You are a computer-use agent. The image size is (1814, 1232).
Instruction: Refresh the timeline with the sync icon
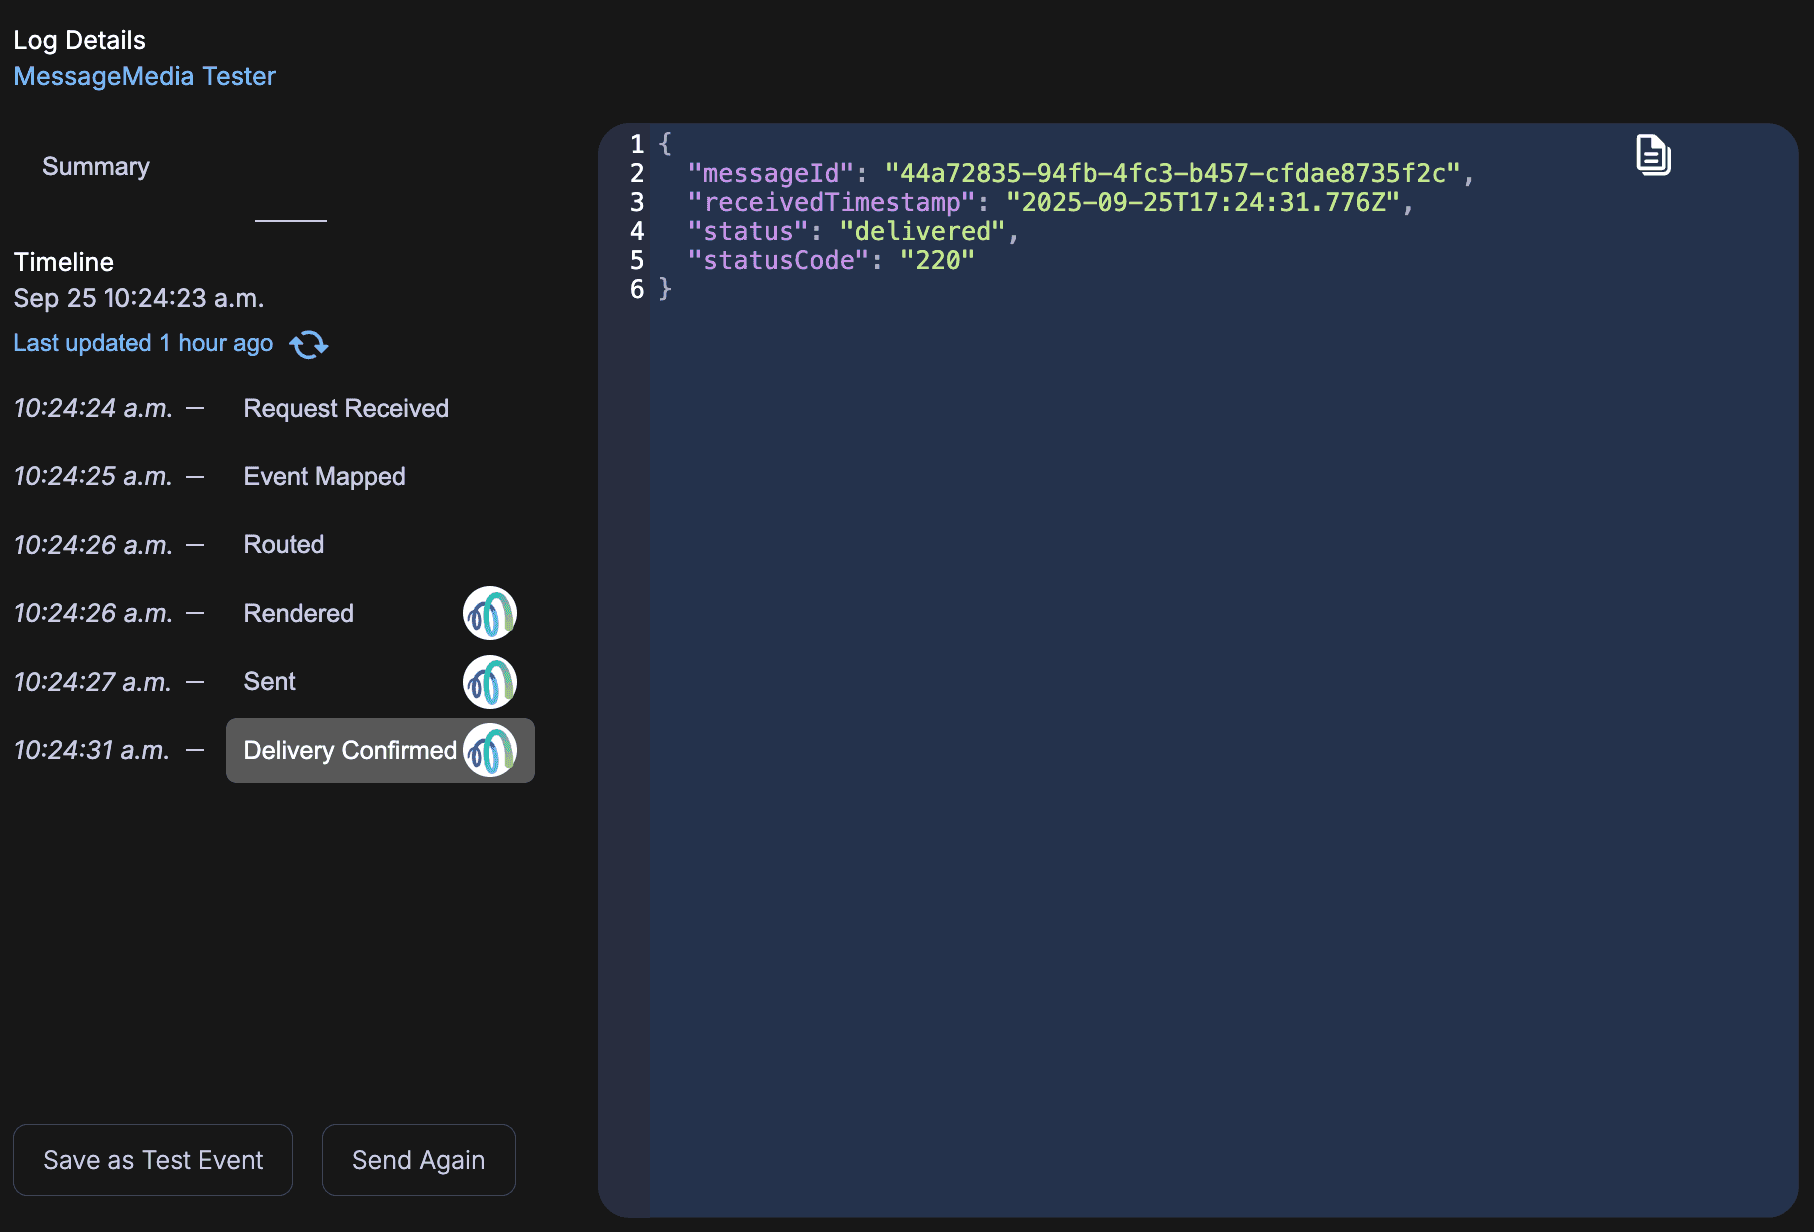click(x=309, y=344)
